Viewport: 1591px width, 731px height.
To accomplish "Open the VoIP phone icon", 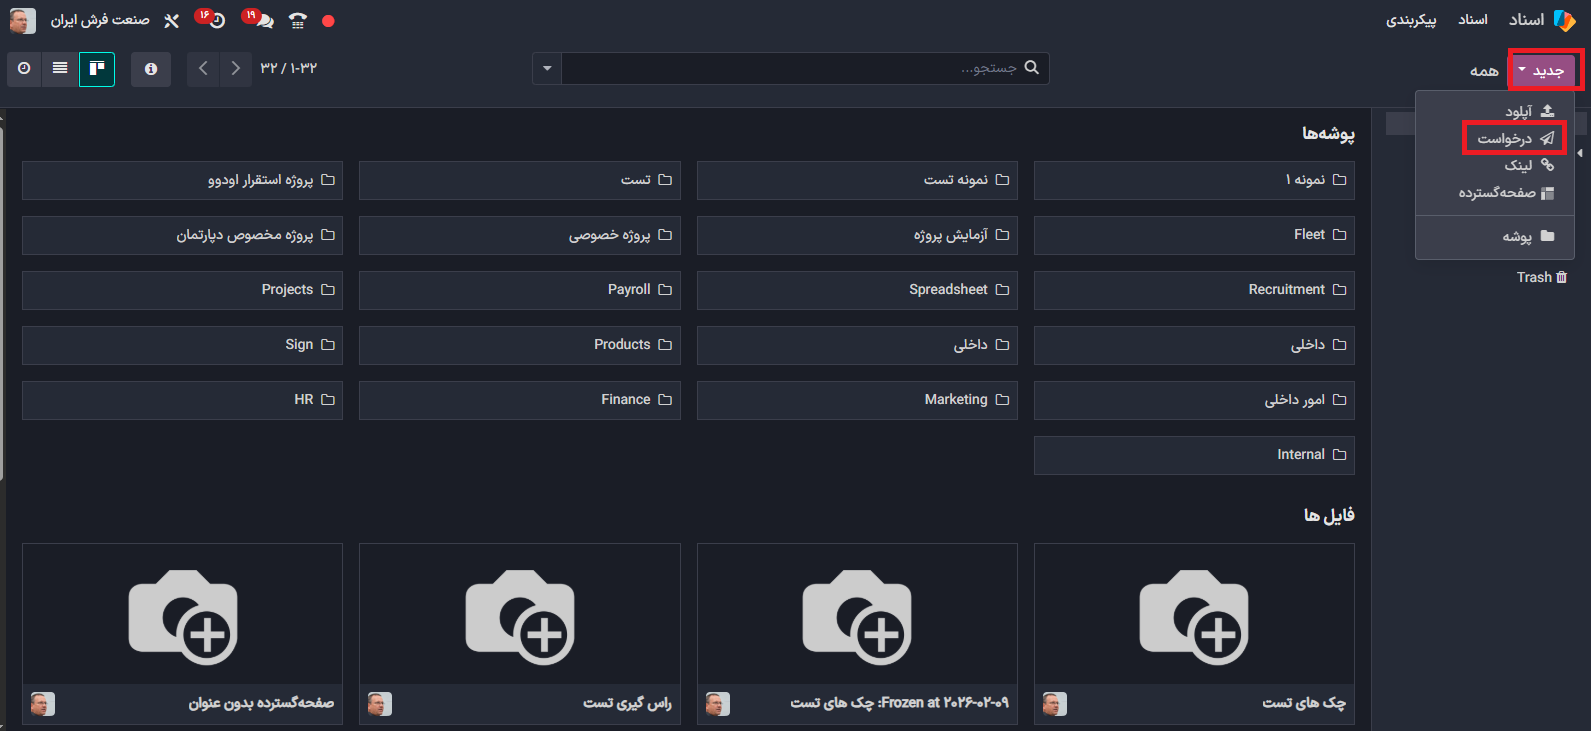I will click(297, 21).
